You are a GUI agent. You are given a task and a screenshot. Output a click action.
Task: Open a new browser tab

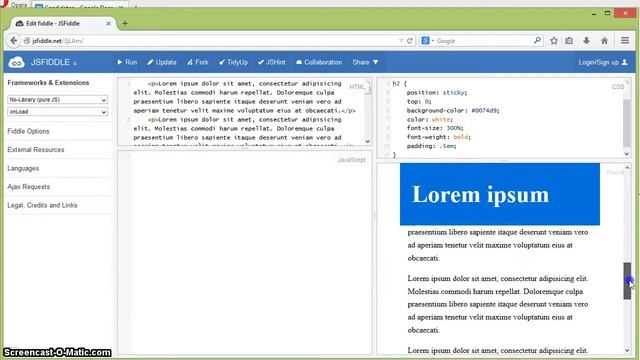coord(125,24)
